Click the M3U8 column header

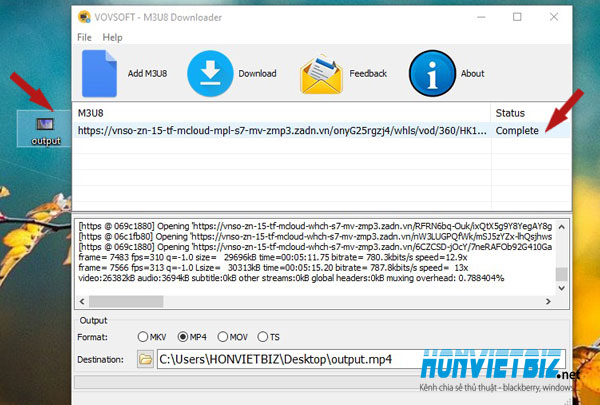pyautogui.click(x=282, y=113)
